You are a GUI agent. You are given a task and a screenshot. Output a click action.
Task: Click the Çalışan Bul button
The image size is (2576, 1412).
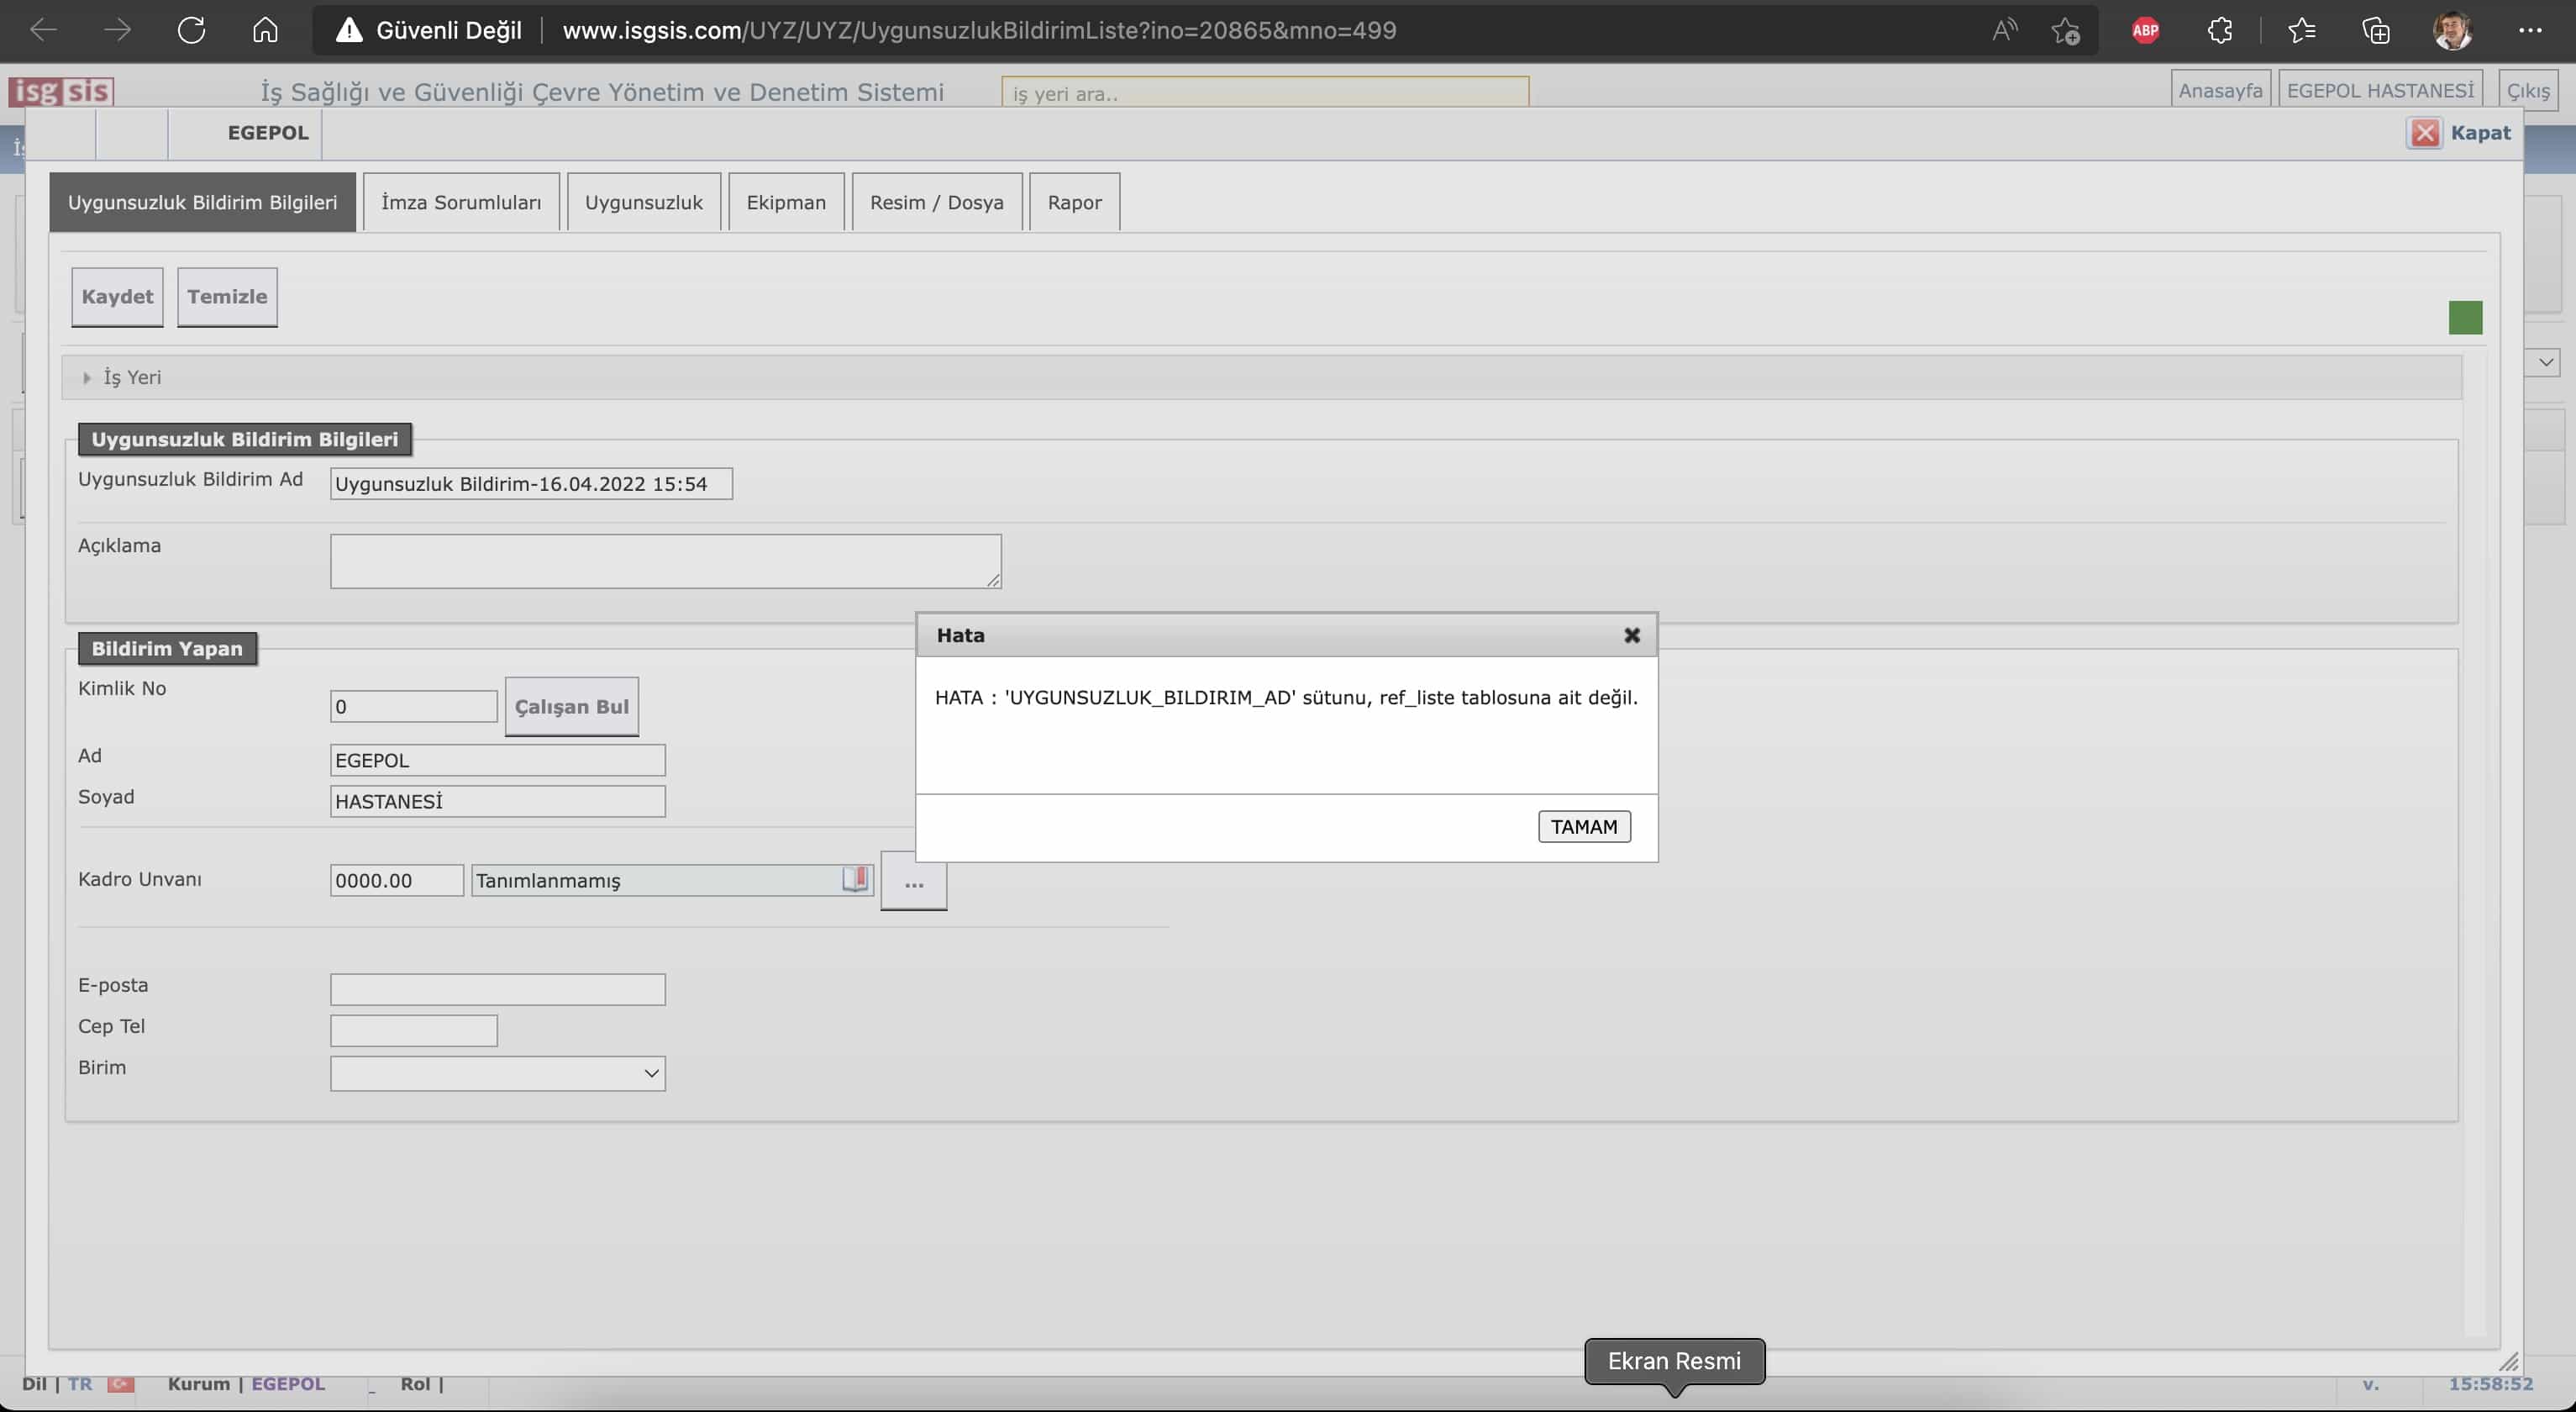point(571,707)
